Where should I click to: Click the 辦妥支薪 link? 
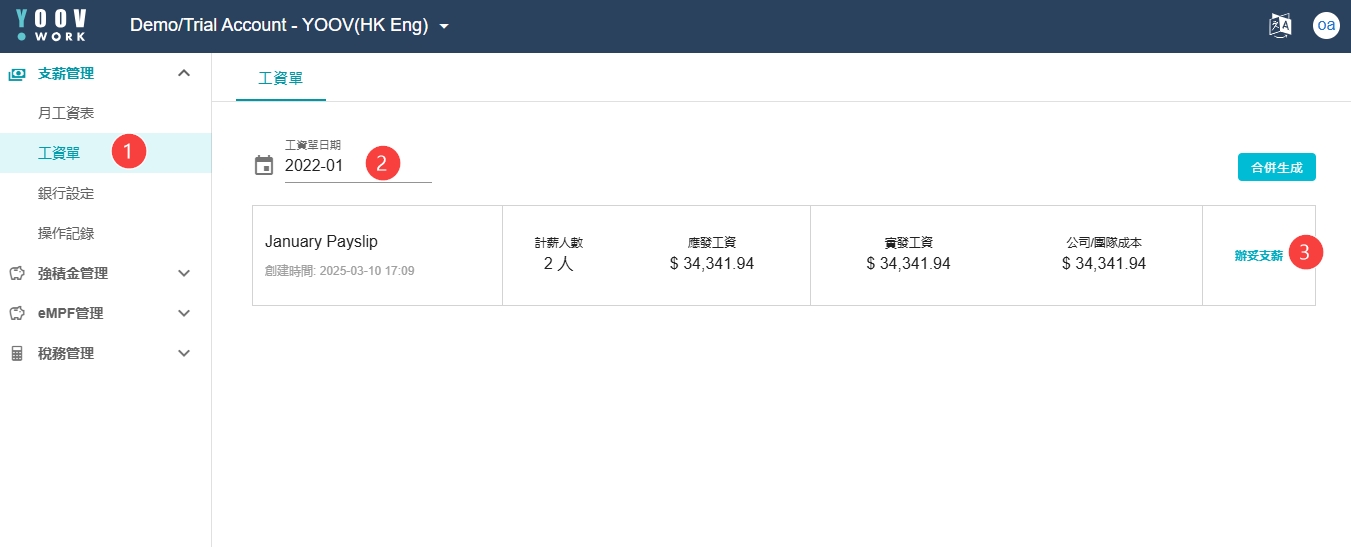pyautogui.click(x=1258, y=256)
